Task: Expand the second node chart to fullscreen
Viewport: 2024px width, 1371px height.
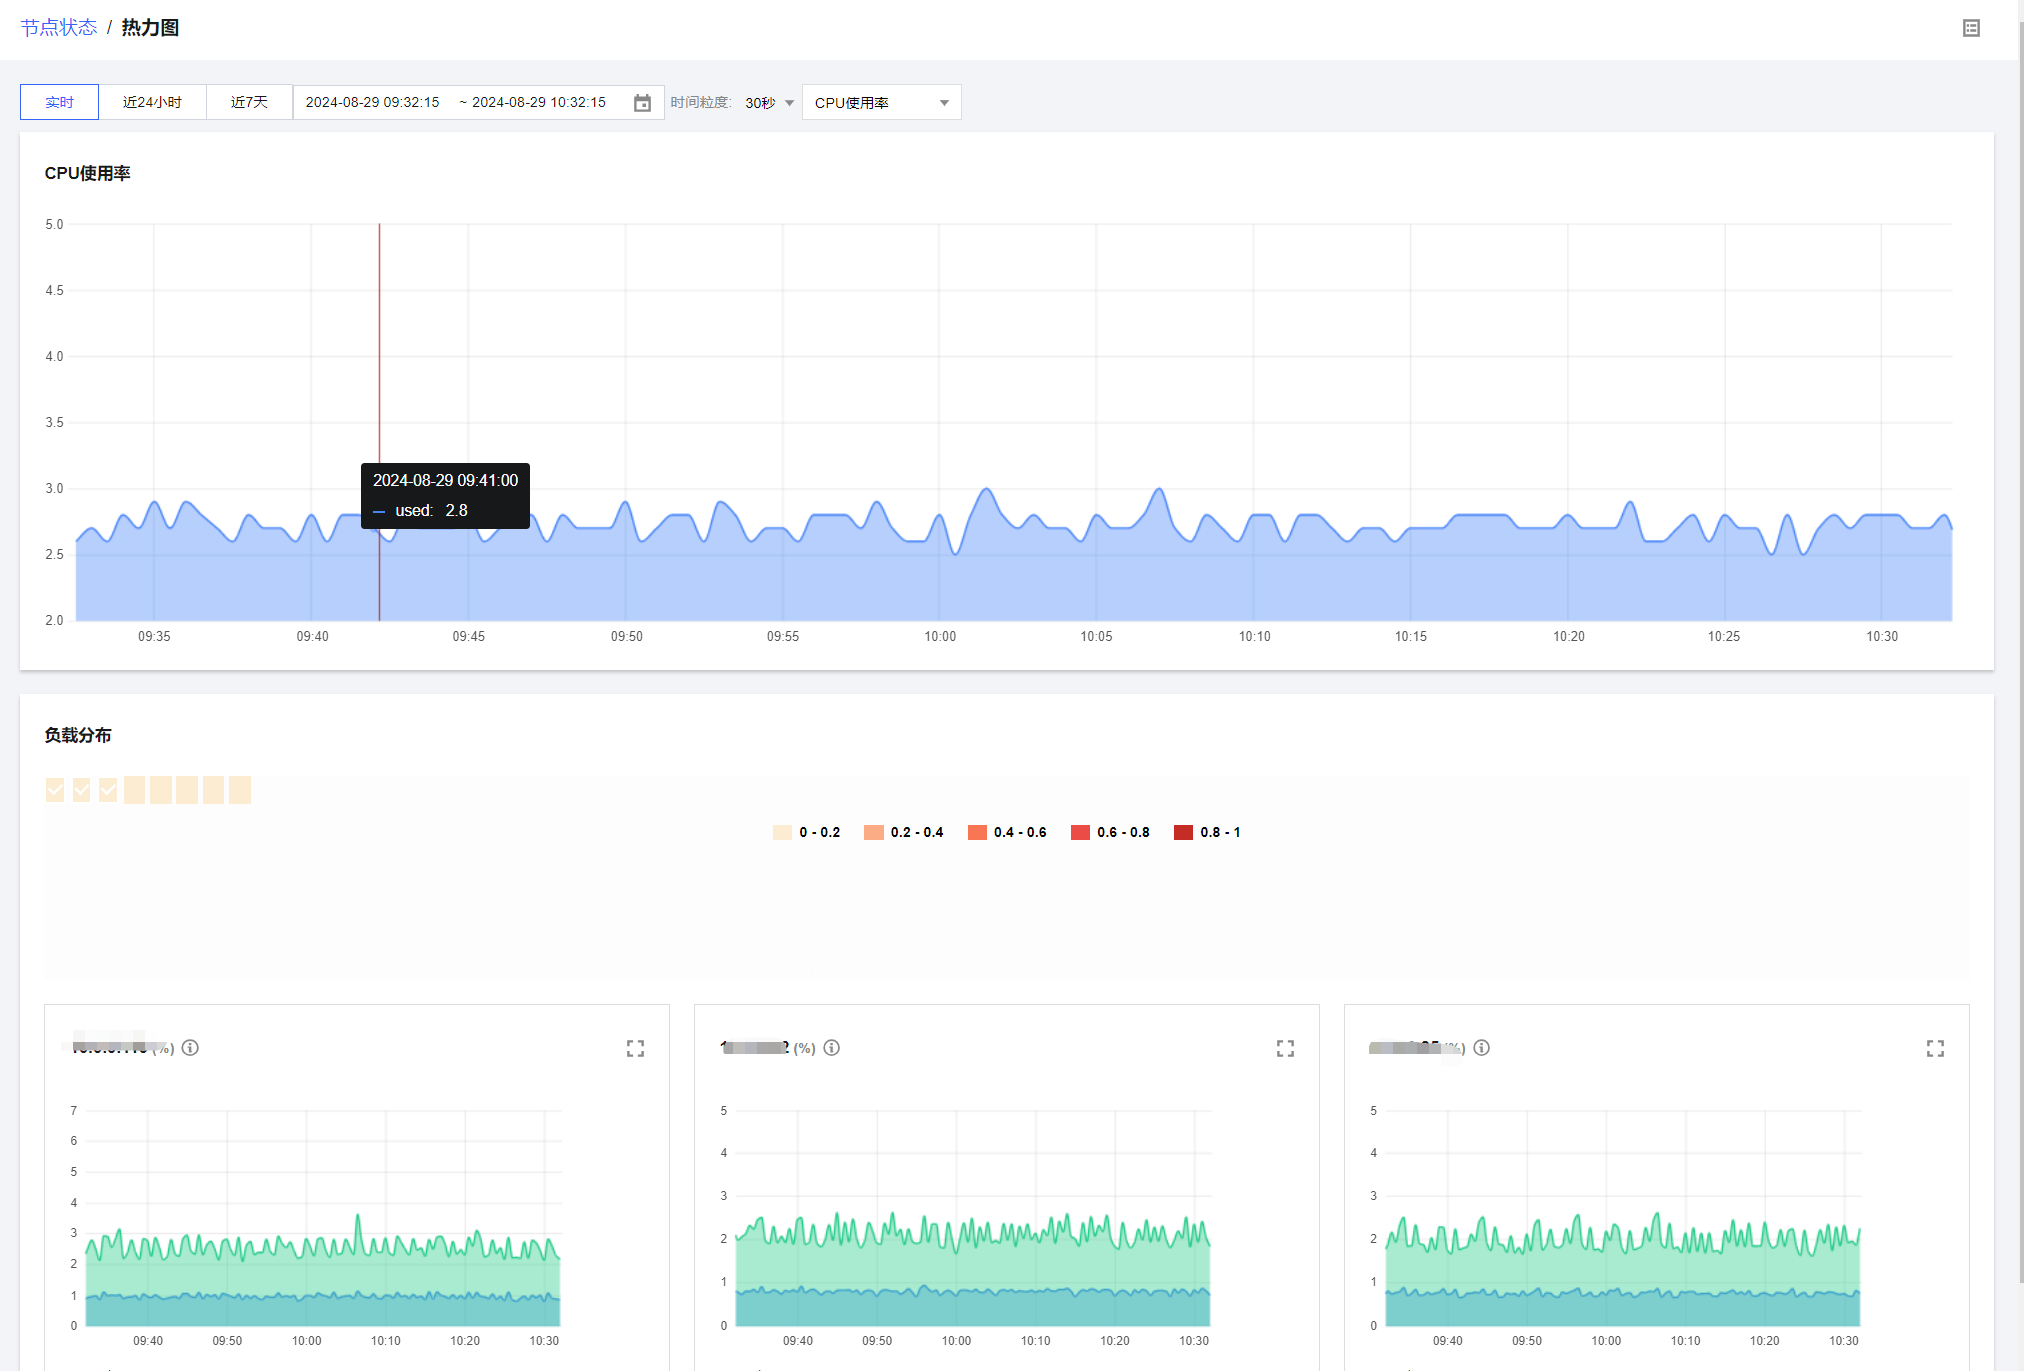Action: point(1285,1048)
